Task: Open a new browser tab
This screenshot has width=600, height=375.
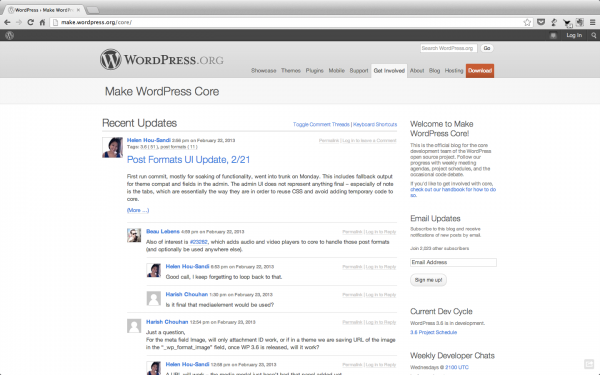Action: tap(93, 10)
